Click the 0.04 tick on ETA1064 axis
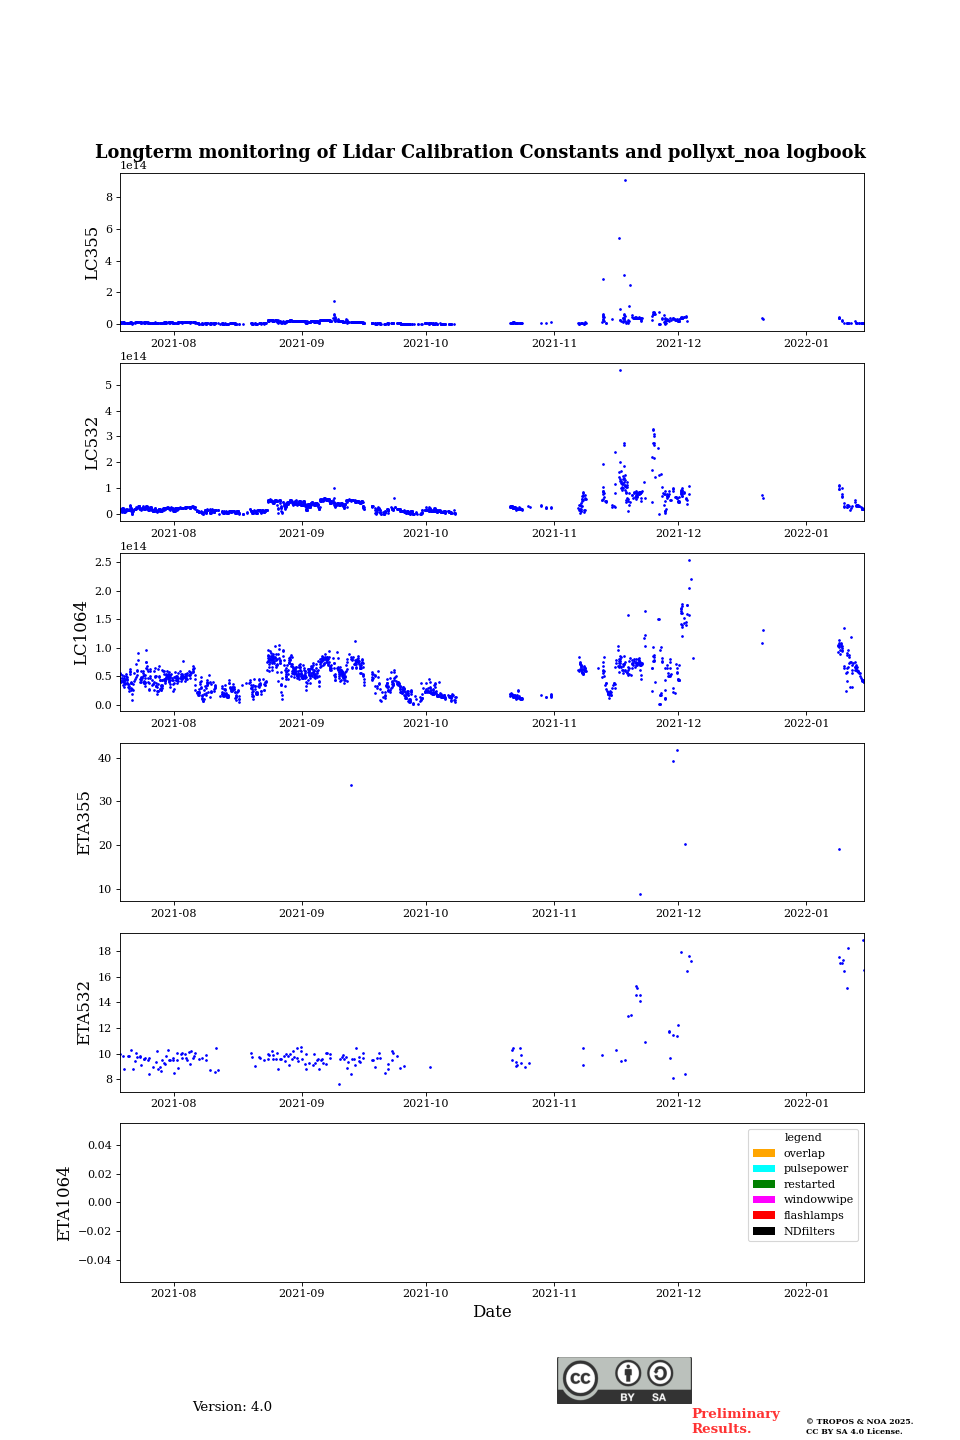 (x=100, y=1145)
